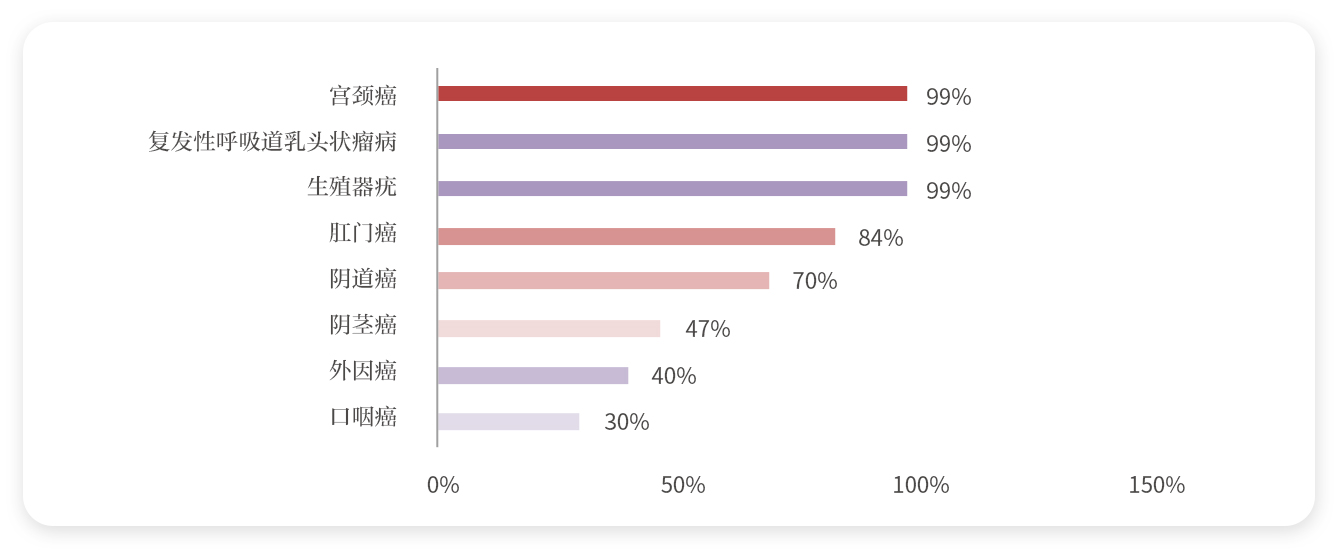The height and width of the screenshot is (550, 1339).
Task: Select the 150% axis tick label
Action: 1156,485
